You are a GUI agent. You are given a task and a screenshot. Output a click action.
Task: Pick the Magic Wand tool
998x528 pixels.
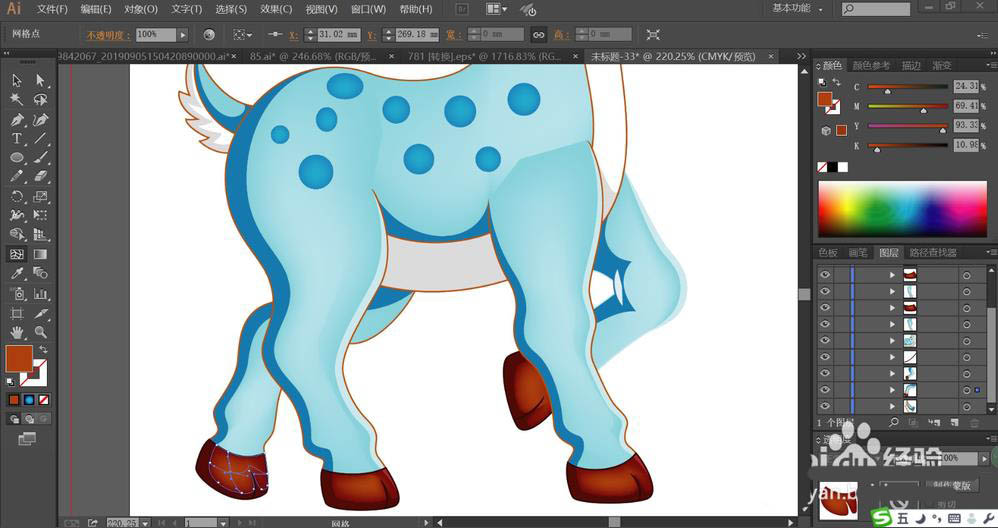tap(17, 99)
